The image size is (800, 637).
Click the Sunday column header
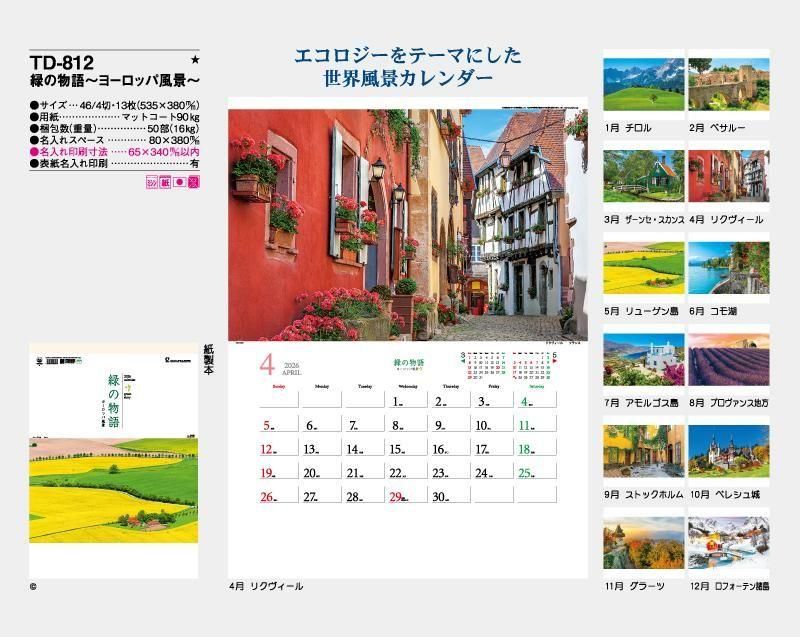coord(279,387)
